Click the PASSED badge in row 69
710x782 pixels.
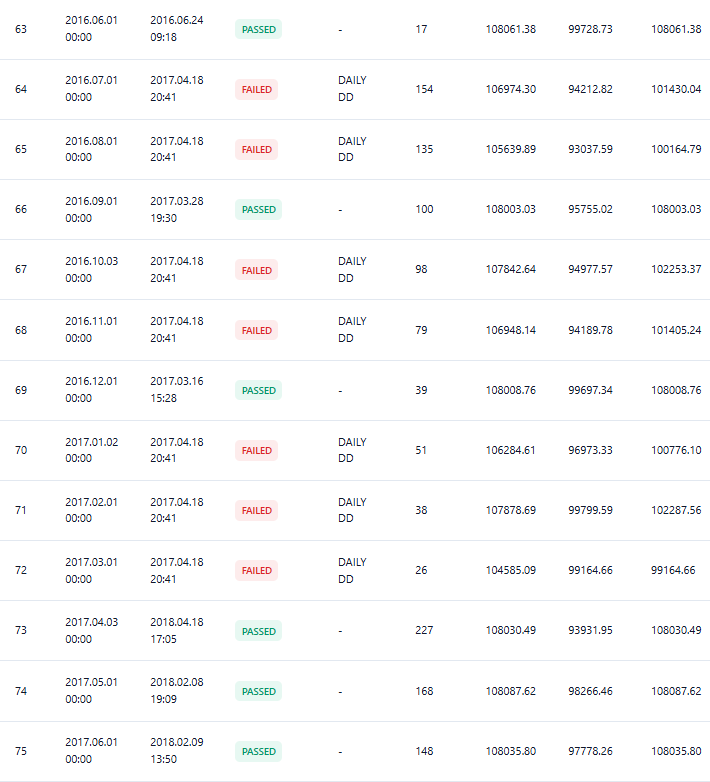tap(258, 391)
